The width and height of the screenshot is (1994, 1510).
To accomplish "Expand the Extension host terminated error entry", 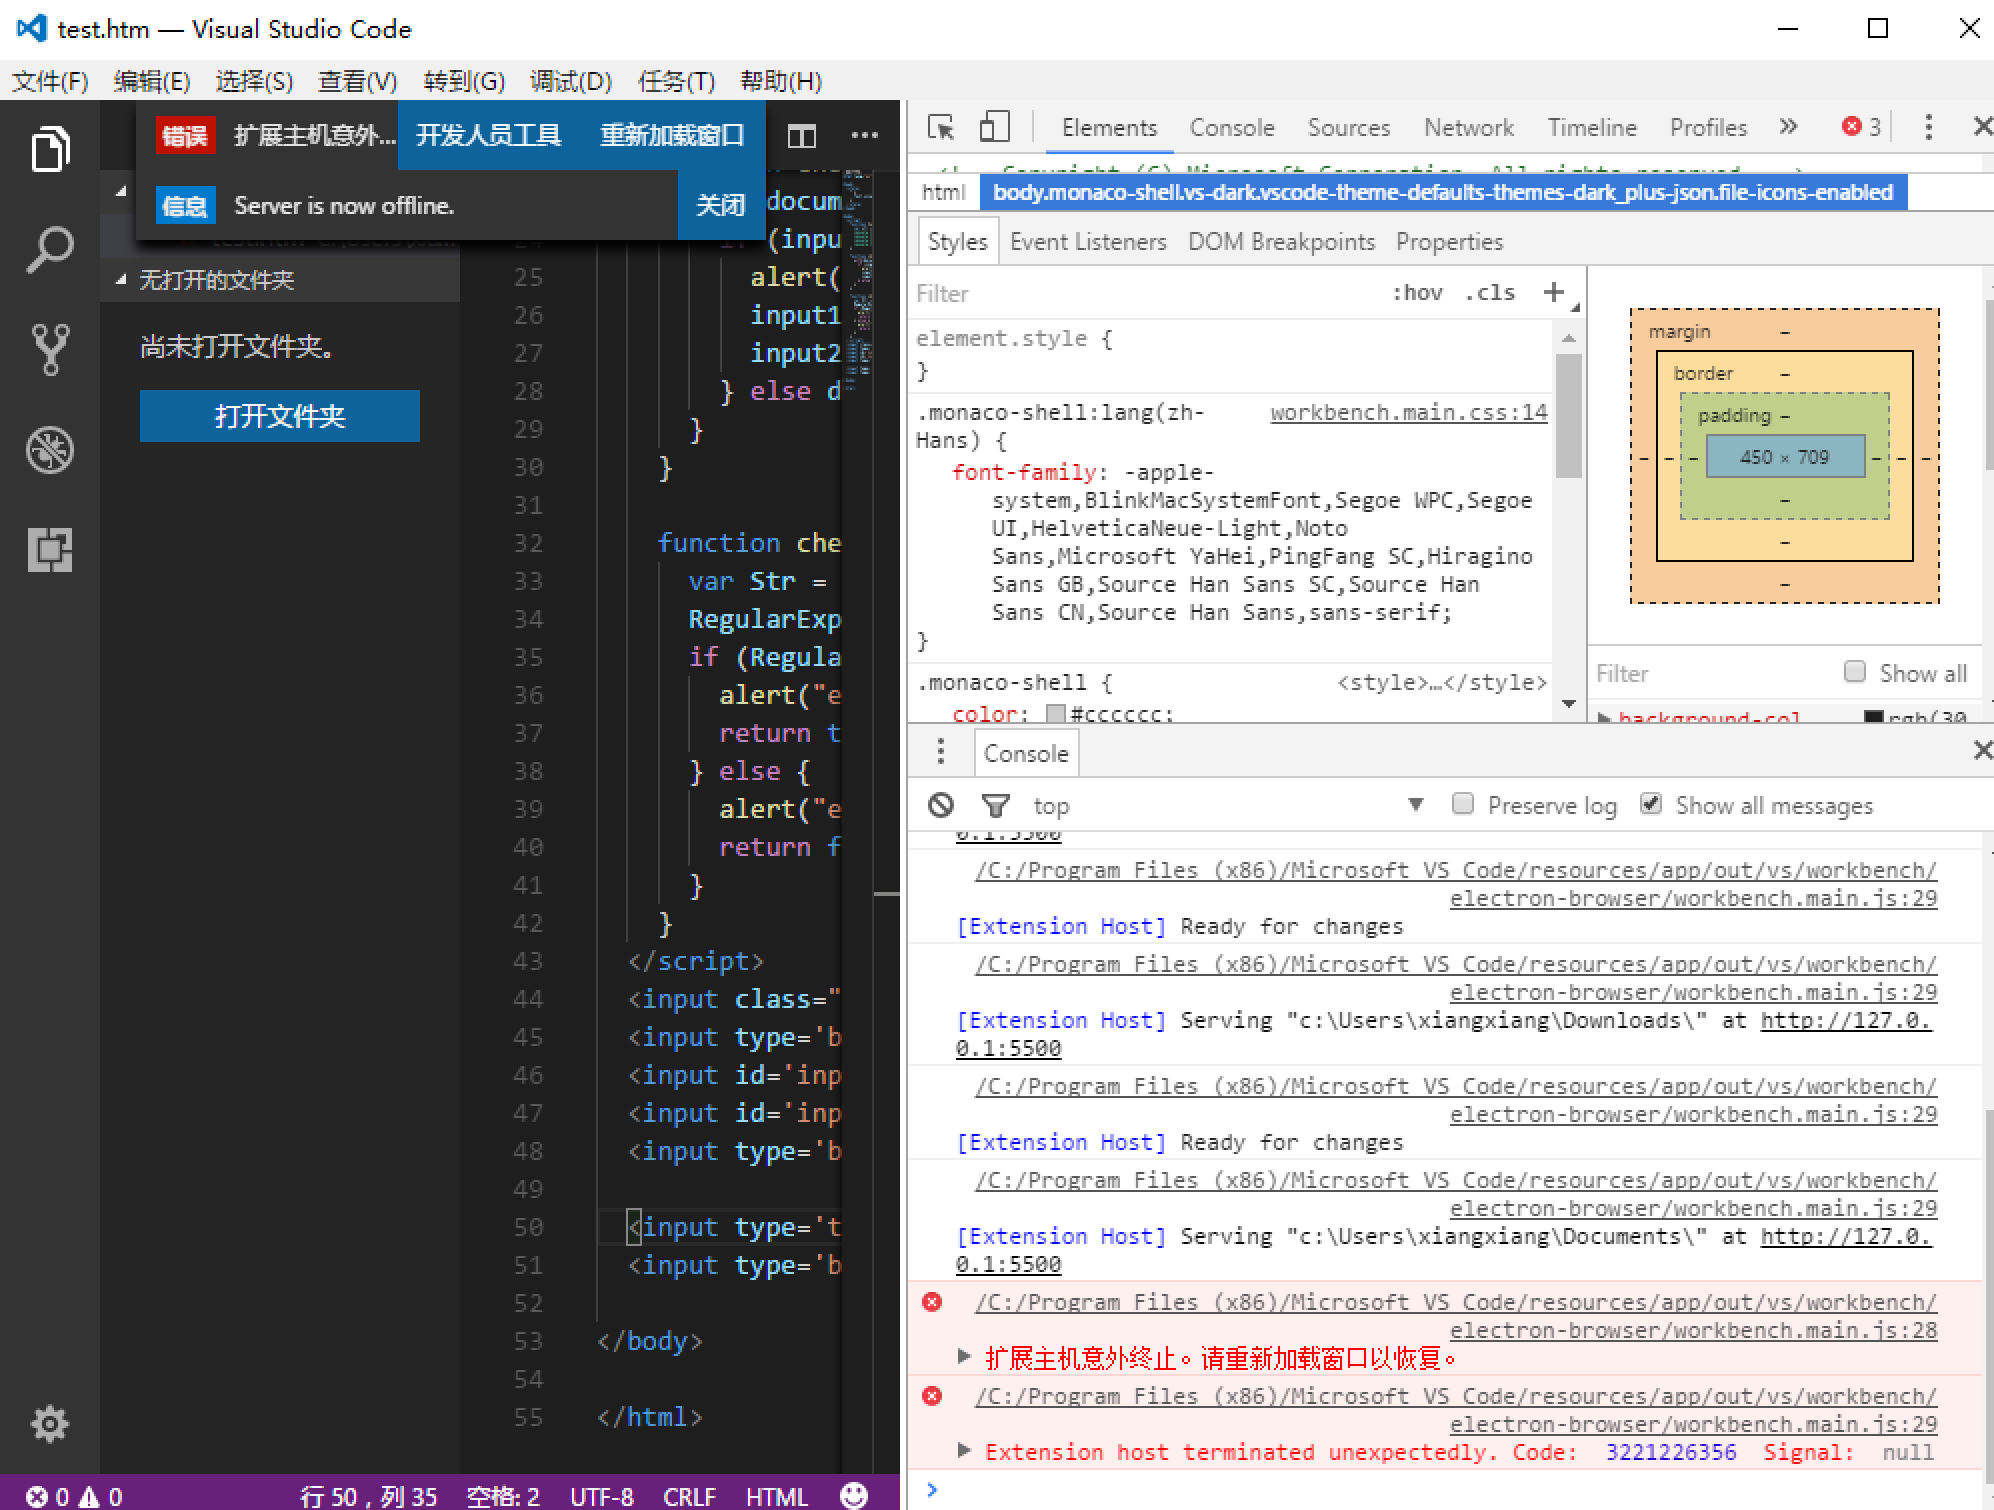I will click(x=964, y=1451).
